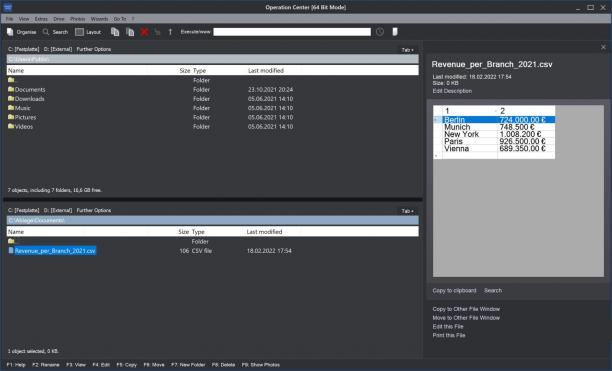Click the Pictures folder icon

[x=11, y=117]
